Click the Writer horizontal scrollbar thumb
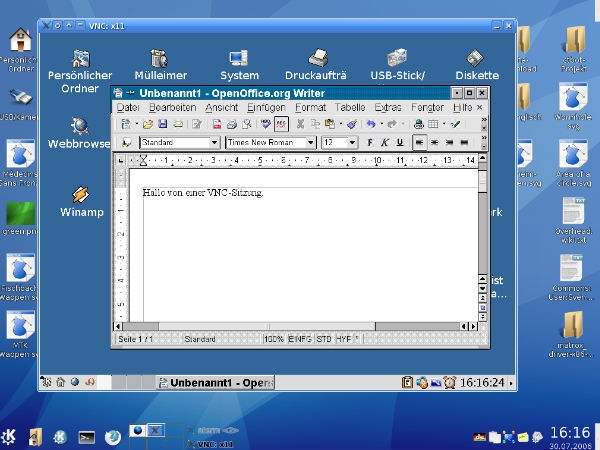600x450 pixels. click(267, 326)
